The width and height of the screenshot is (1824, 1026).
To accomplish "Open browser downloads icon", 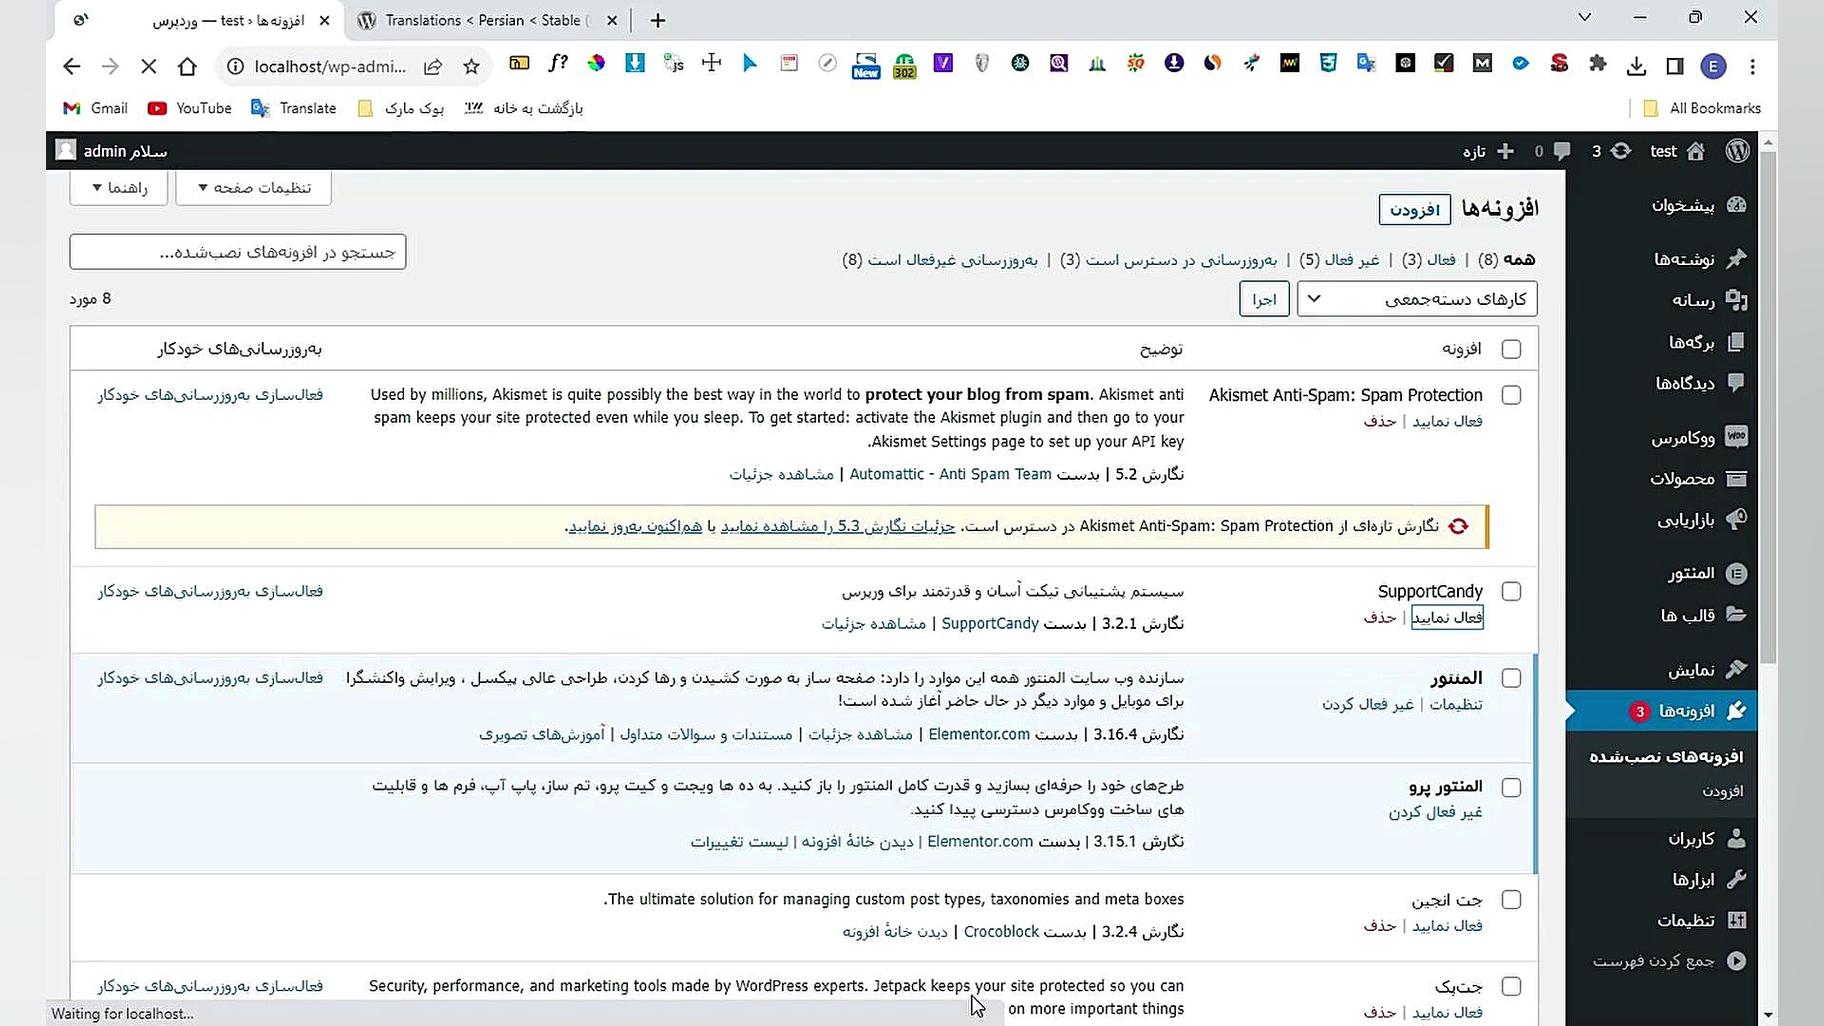I will click(x=1636, y=66).
